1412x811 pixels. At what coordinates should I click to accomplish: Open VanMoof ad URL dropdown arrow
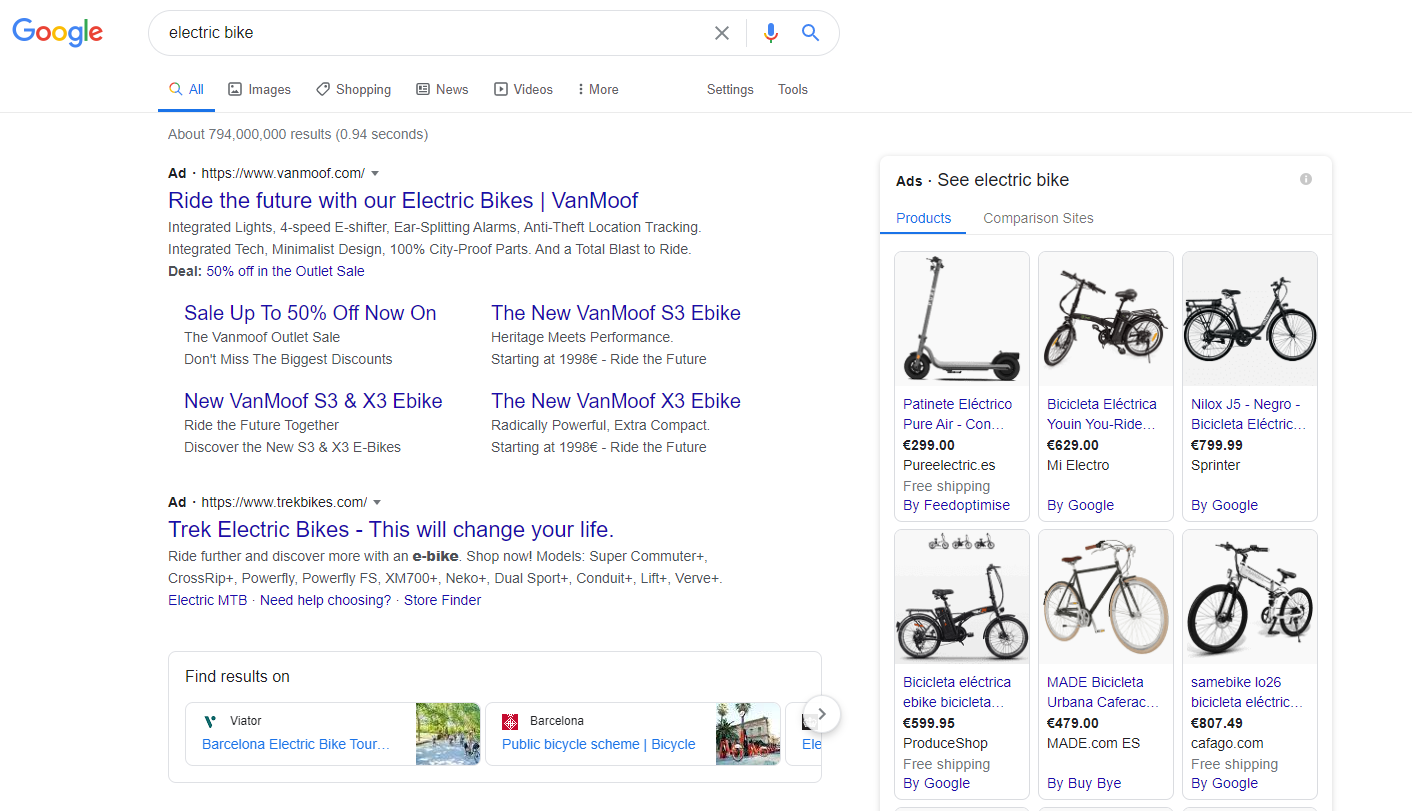pos(375,173)
